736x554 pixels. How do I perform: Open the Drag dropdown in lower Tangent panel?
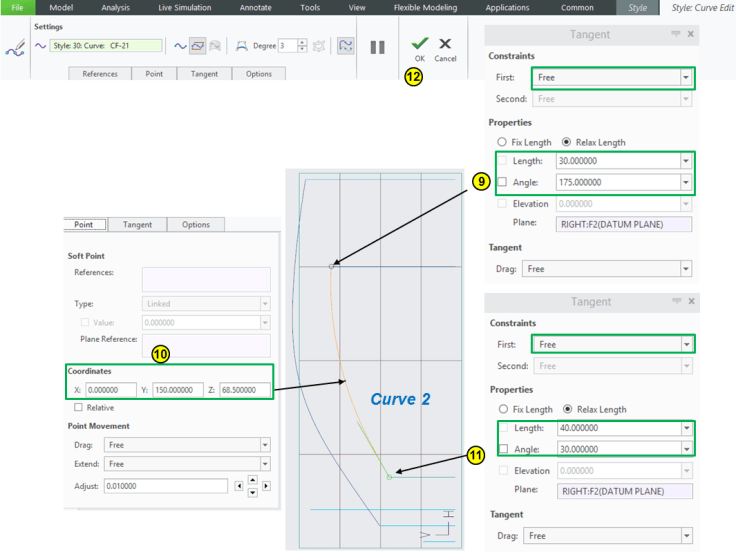685,536
